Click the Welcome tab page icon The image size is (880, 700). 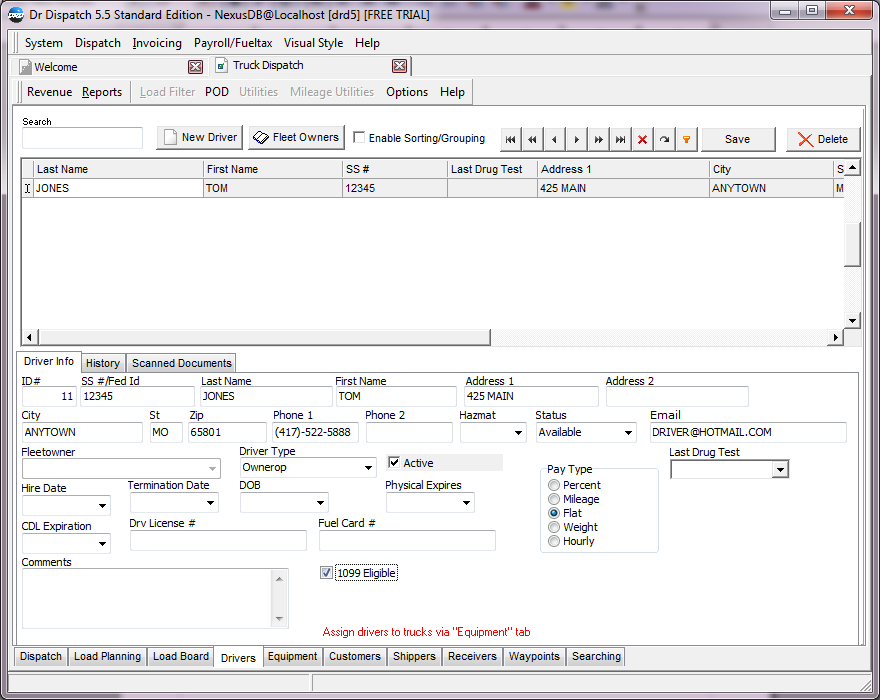click(25, 67)
